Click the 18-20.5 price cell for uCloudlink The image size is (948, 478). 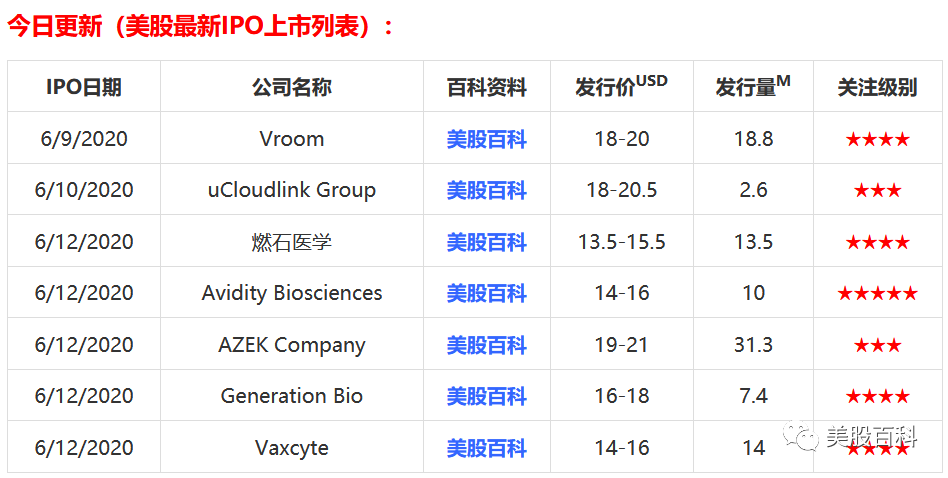pos(622,190)
